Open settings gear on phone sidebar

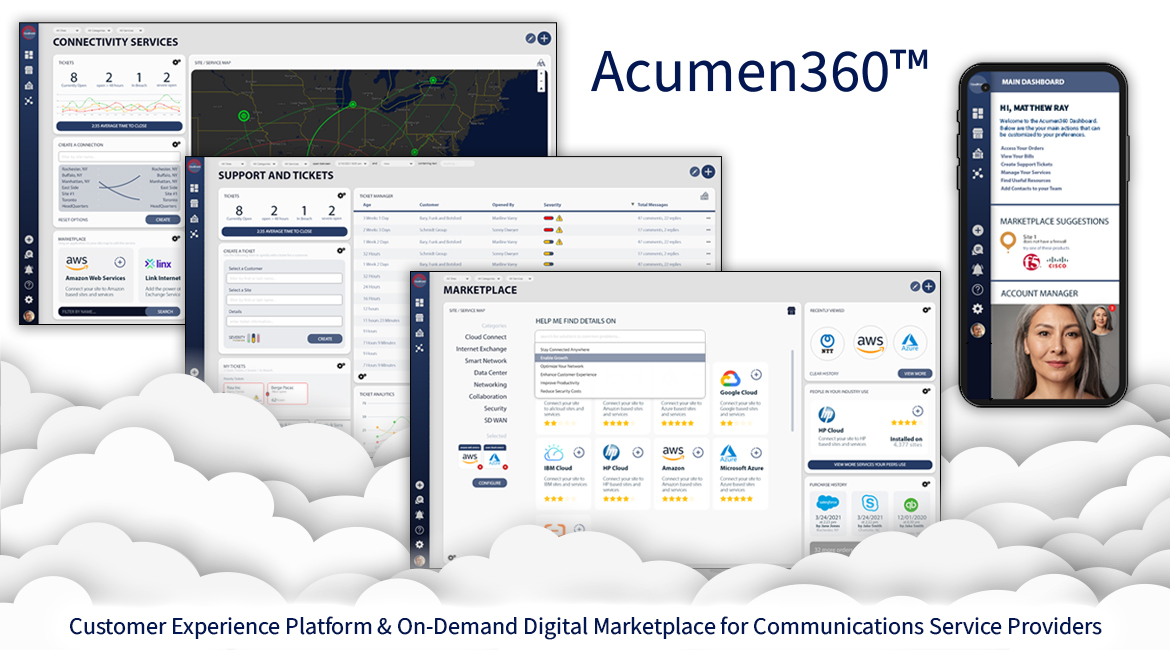[x=977, y=308]
